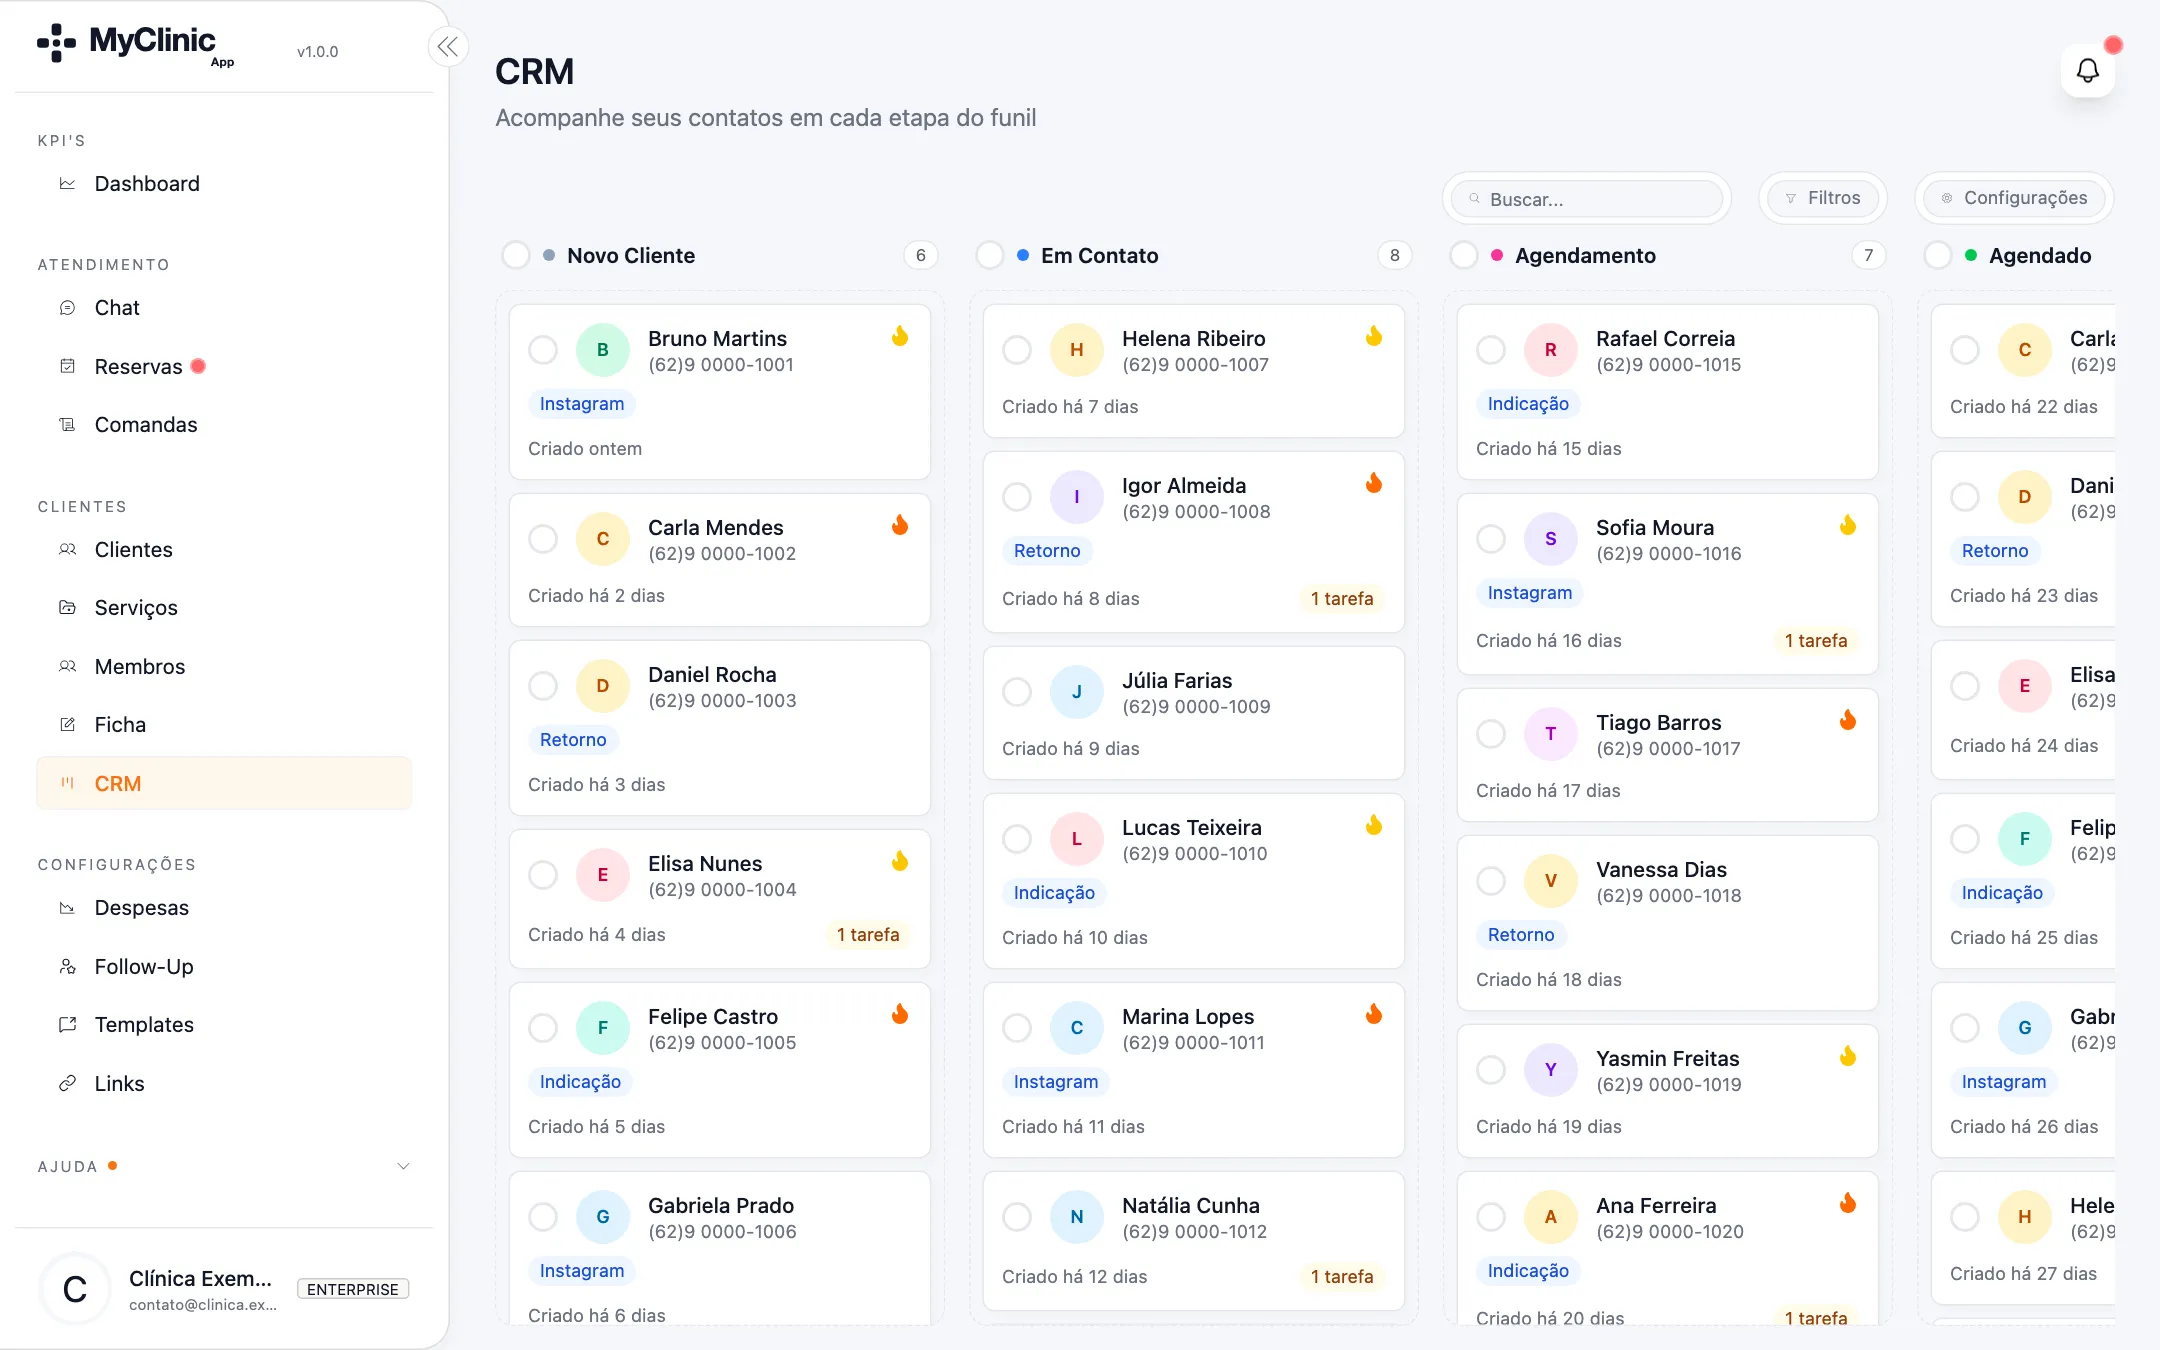Image resolution: width=2160 pixels, height=1350 pixels.
Task: Click the 1 tarefa badge on Elisa Nunes
Action: point(867,934)
